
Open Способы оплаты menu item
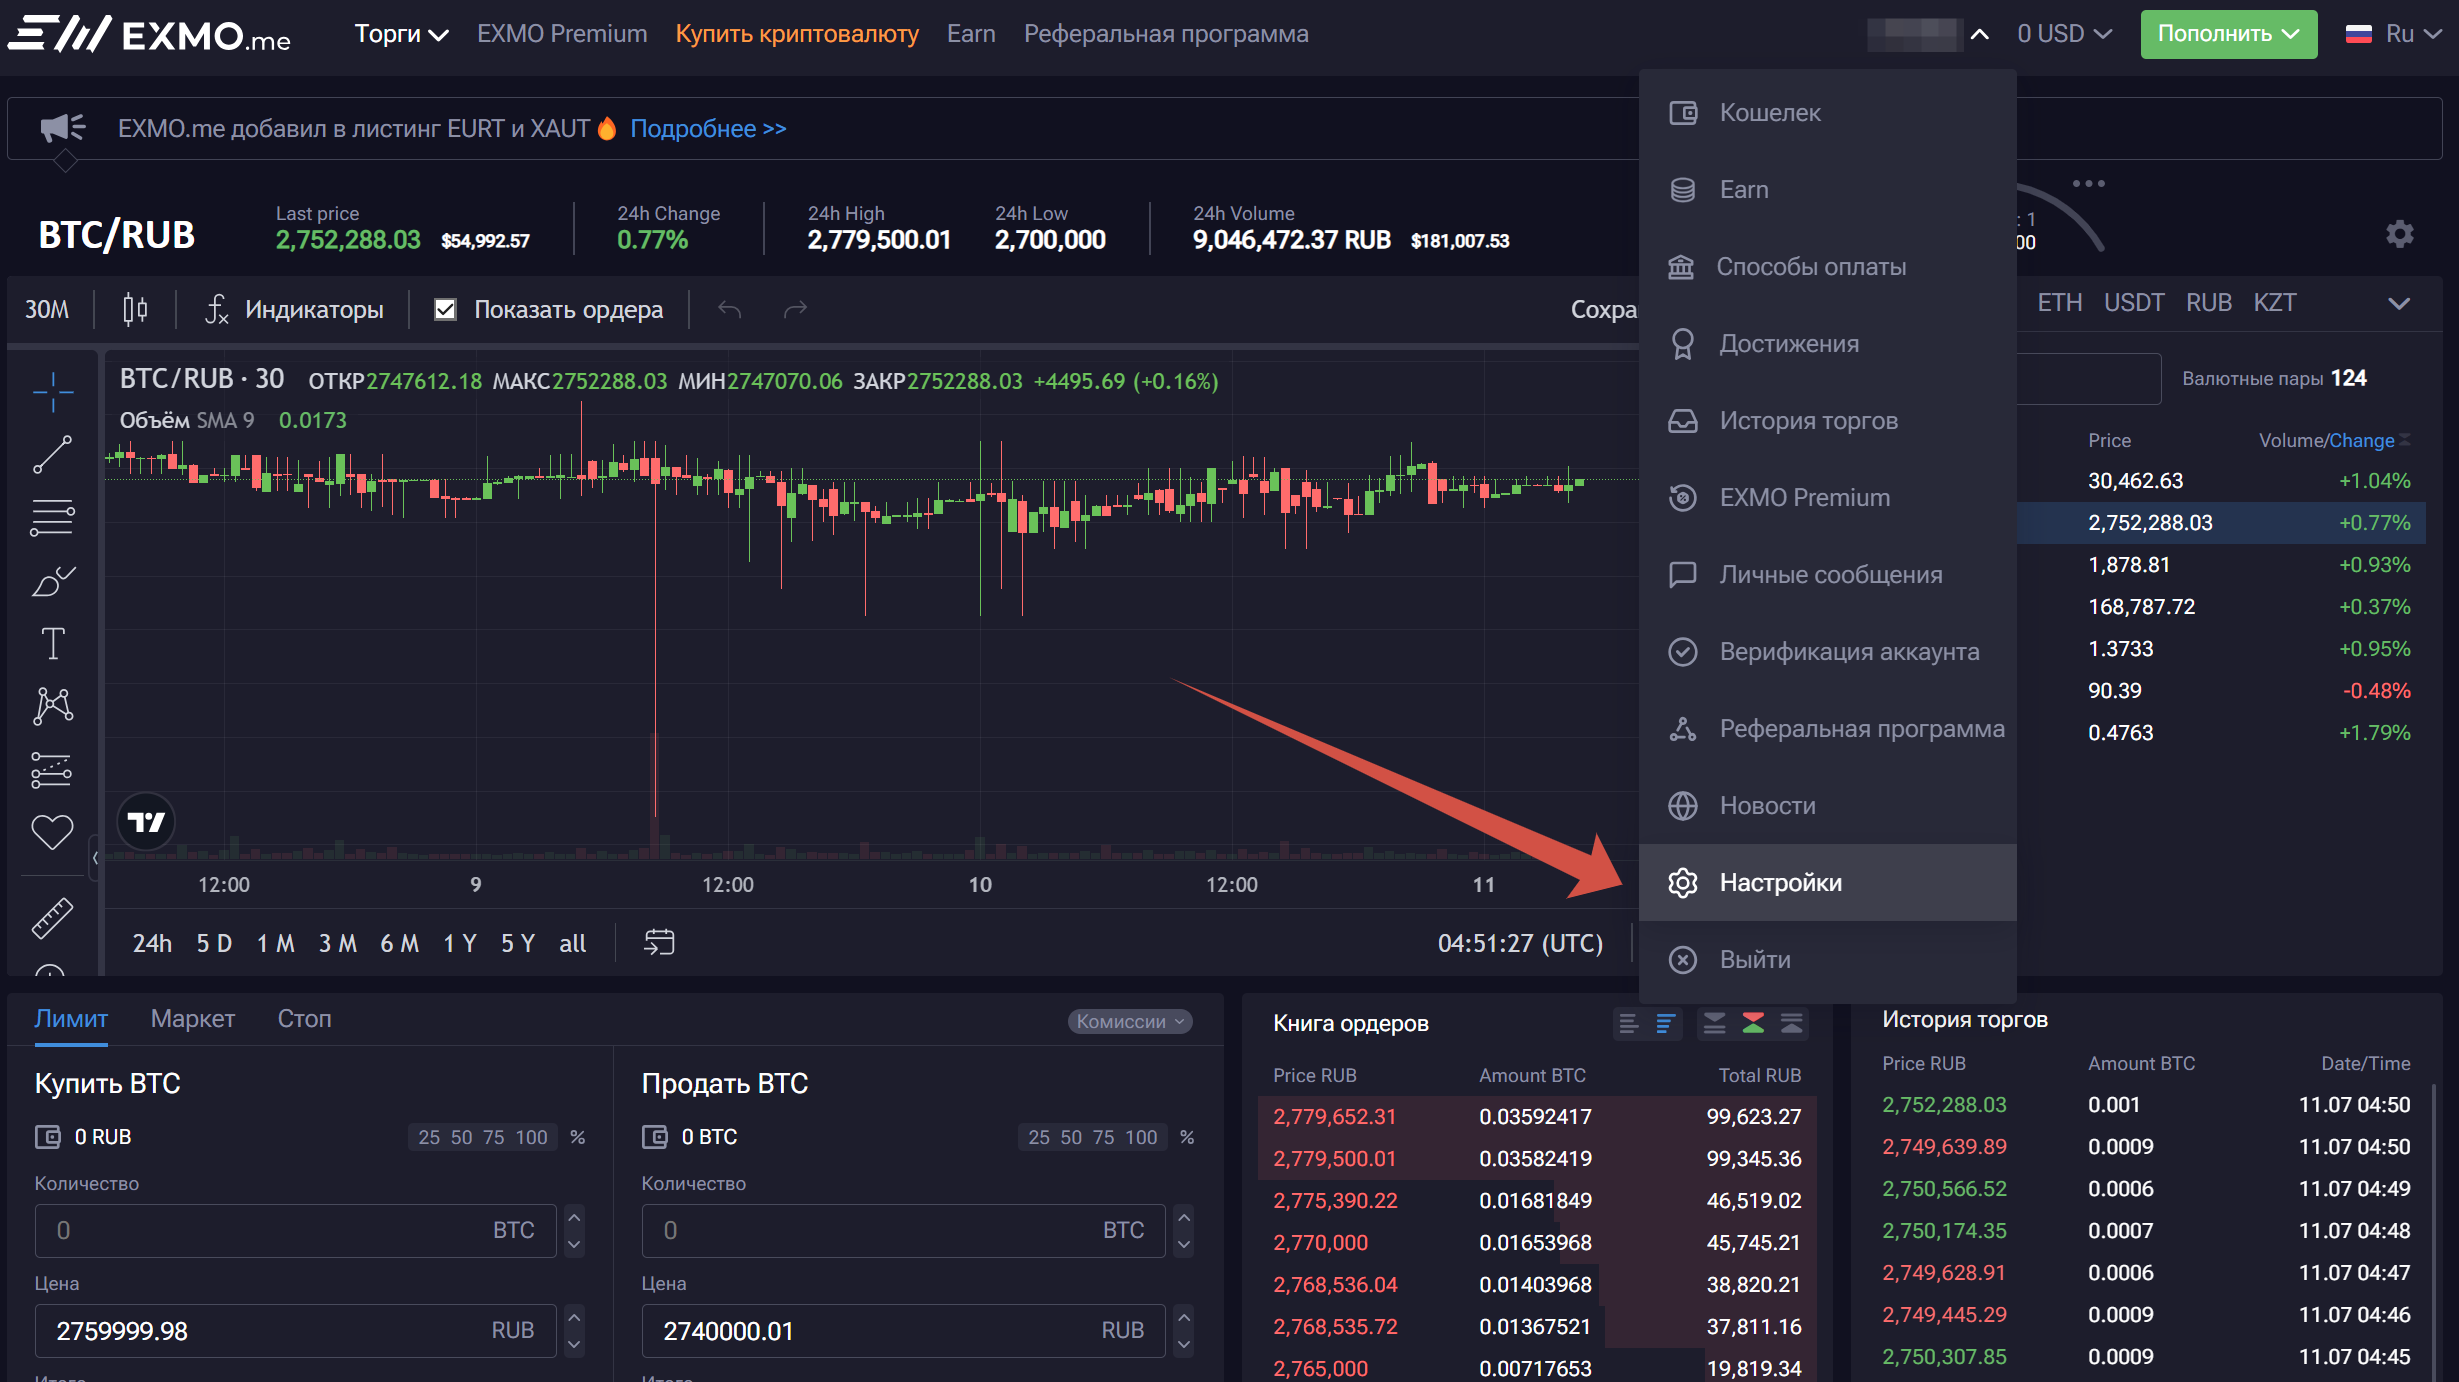1827,266
